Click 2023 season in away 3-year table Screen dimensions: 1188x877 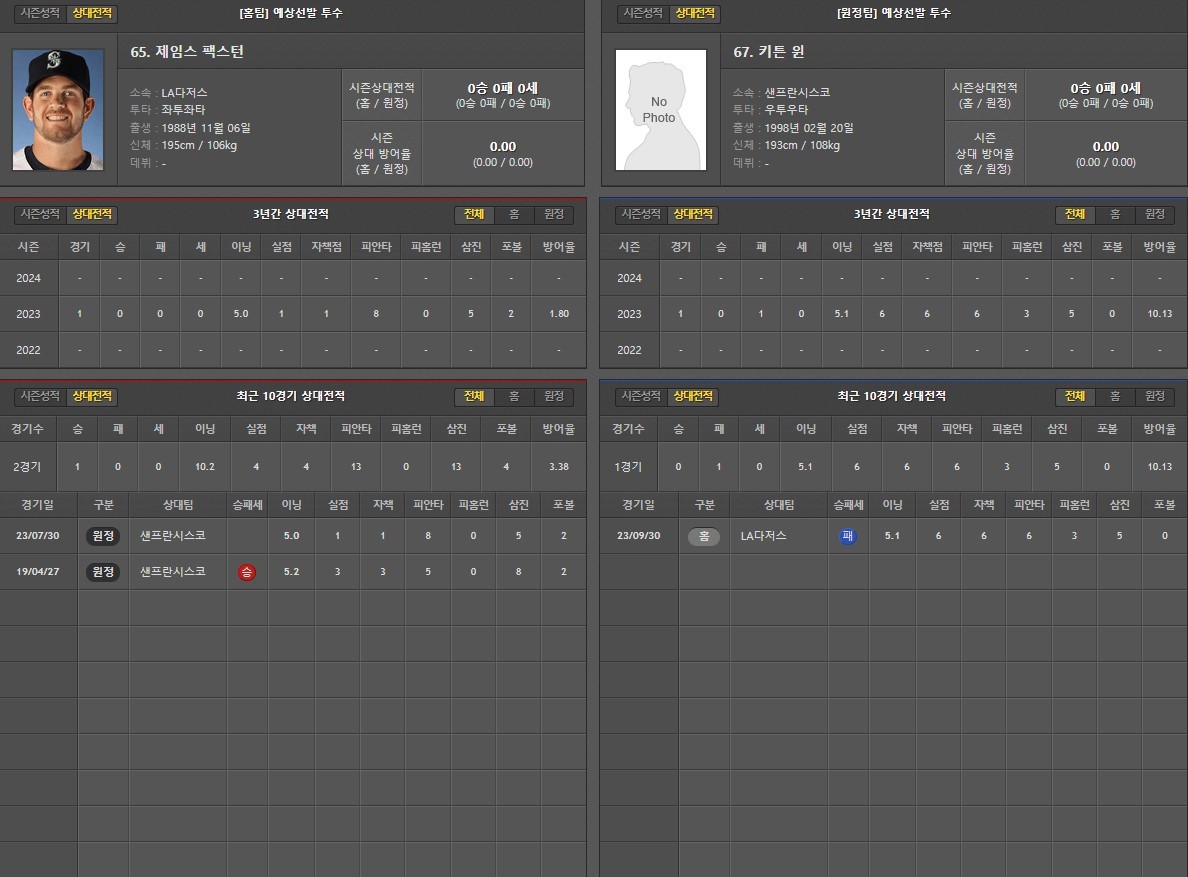tap(630, 314)
